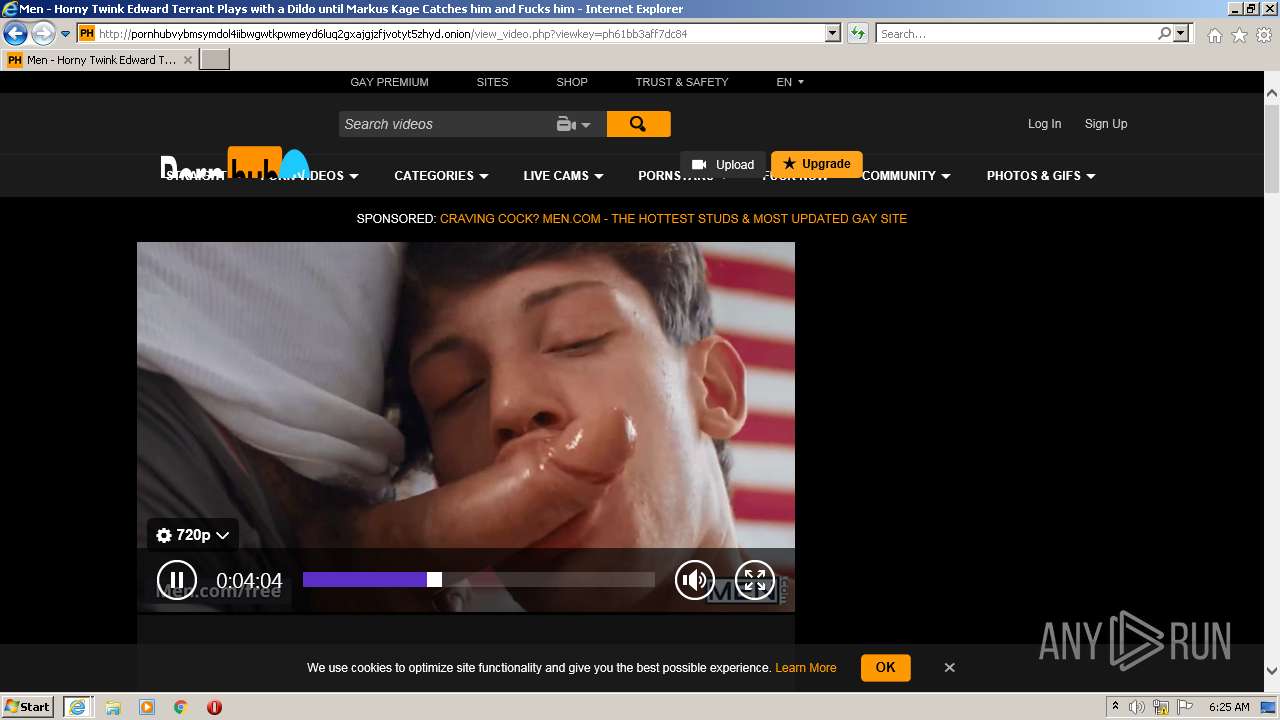1280x720 pixels.
Task: Expand the COMMUNITY menu
Action: point(906,175)
